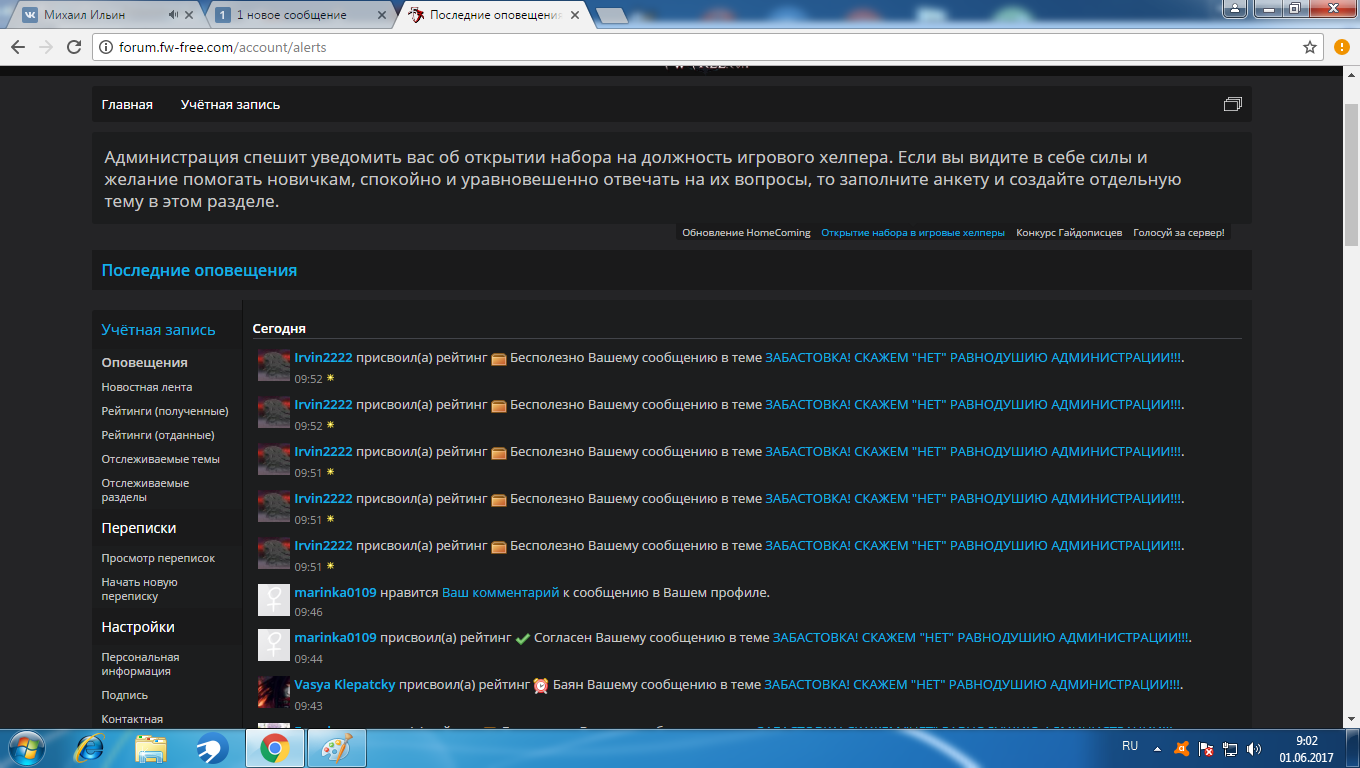Click marinka0109's avatar beside the 09:46 alert
This screenshot has height=768, width=1360.
click(x=274, y=600)
